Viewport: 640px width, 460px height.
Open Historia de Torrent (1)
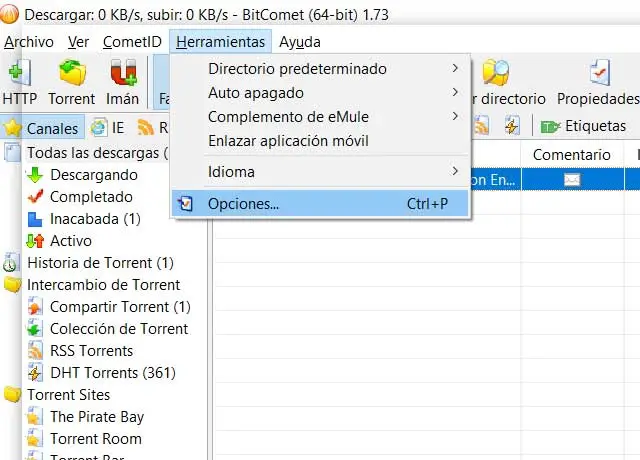[x=100, y=263]
